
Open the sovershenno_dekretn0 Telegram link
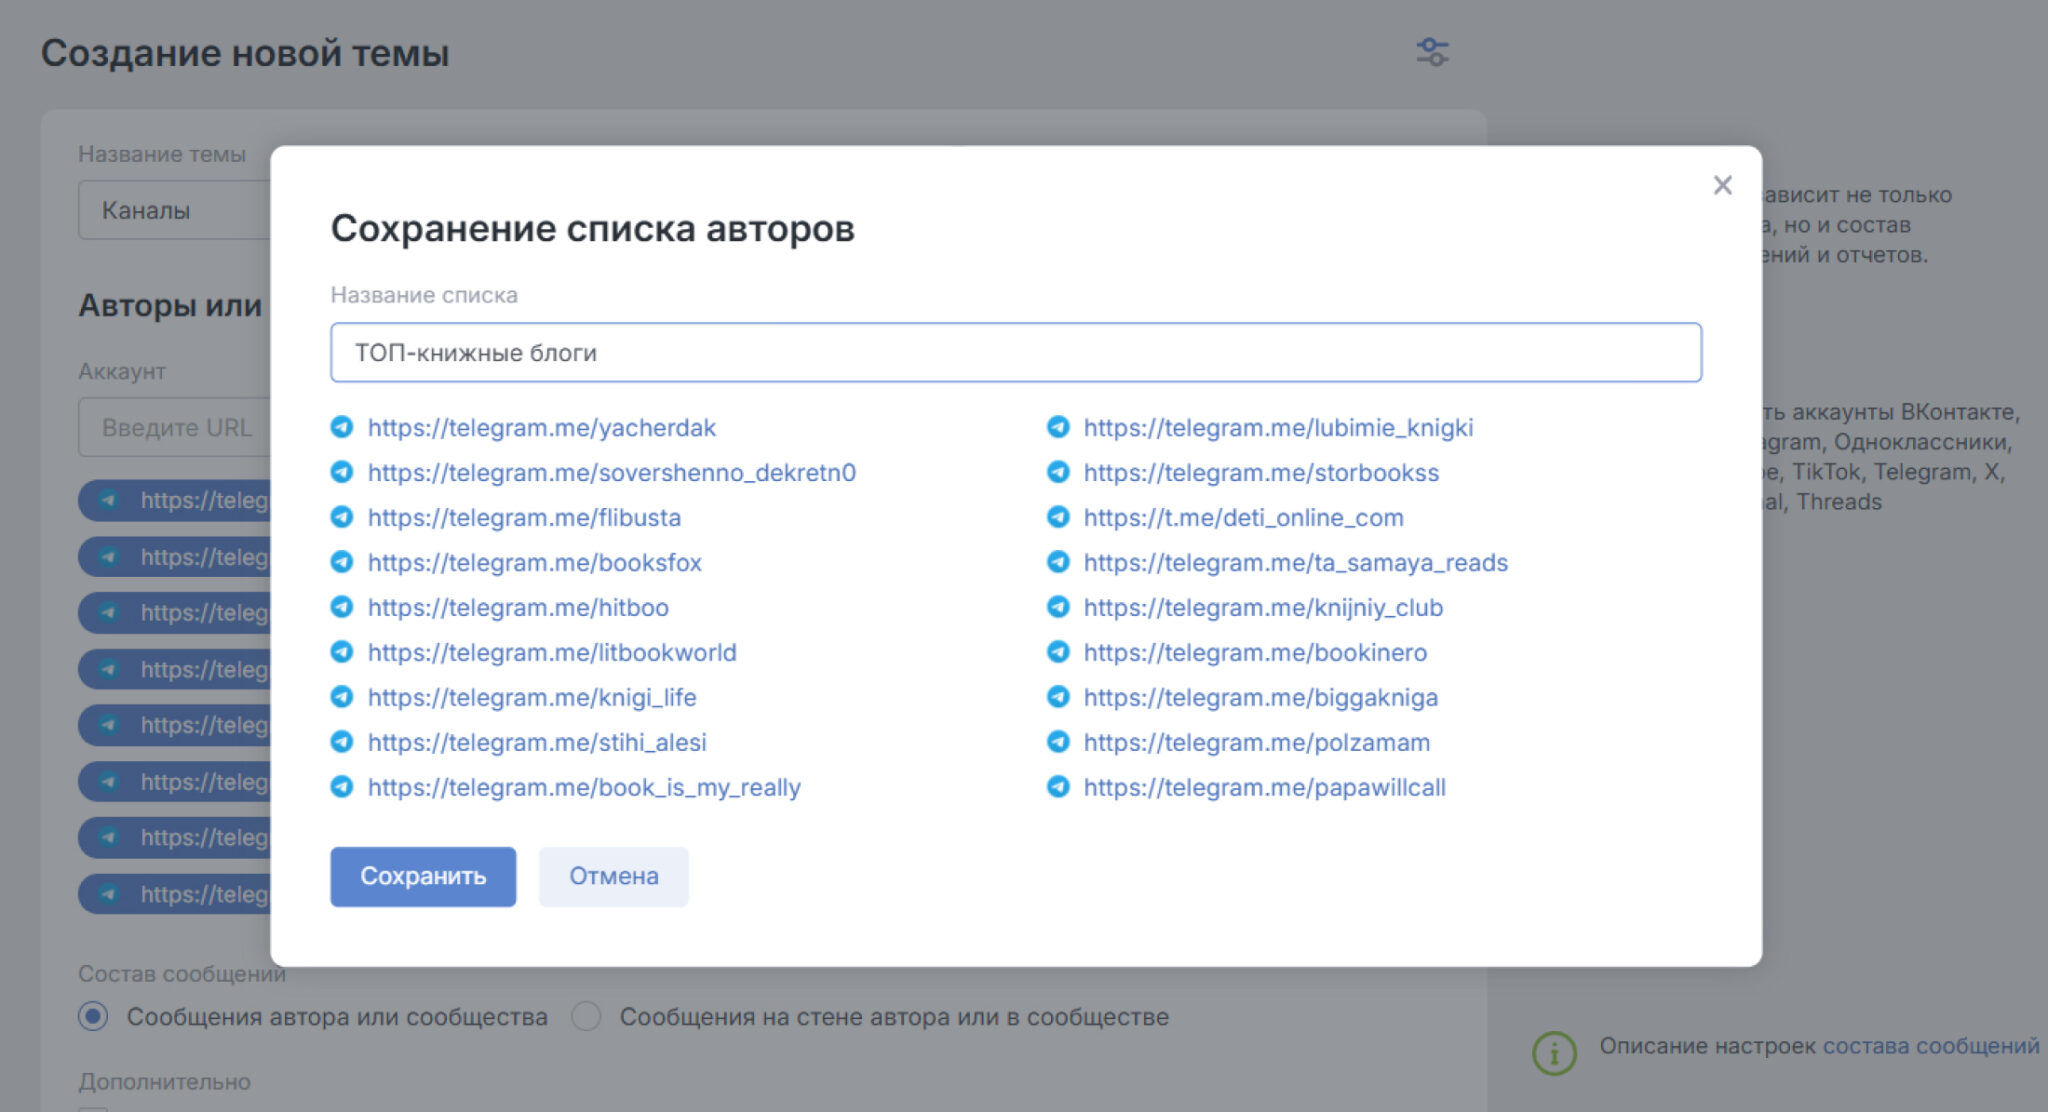pyautogui.click(x=612, y=473)
